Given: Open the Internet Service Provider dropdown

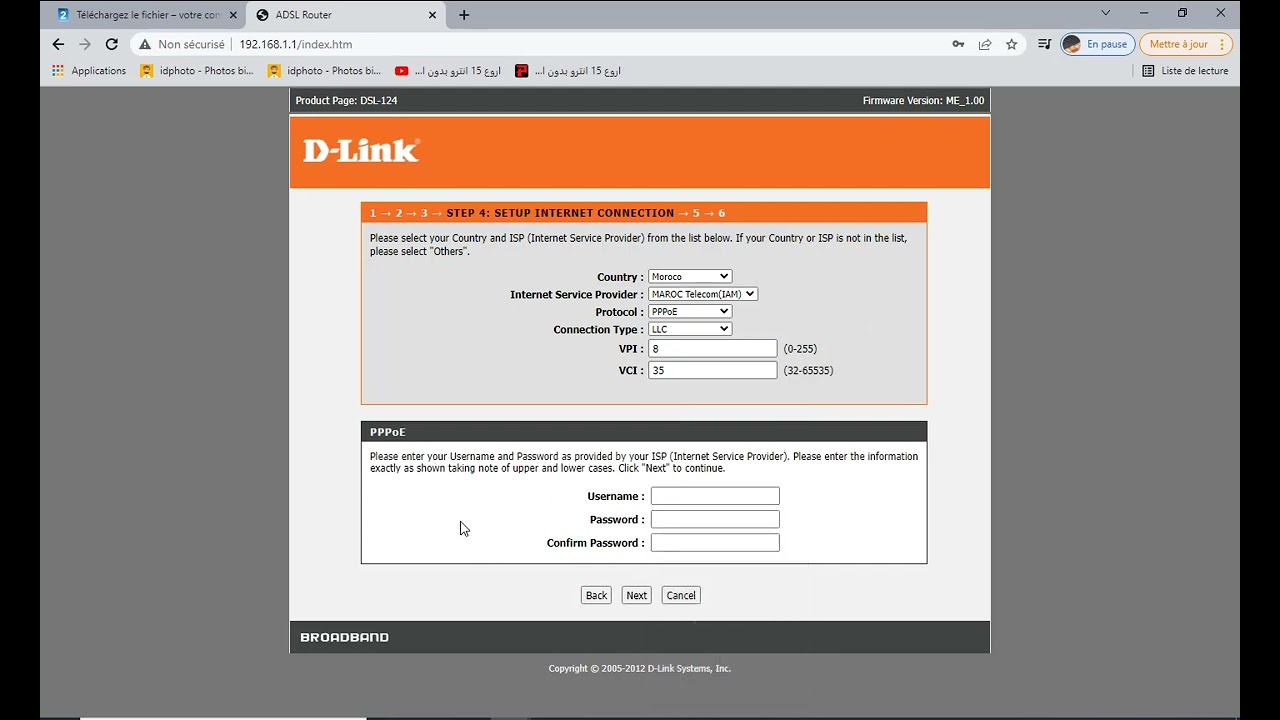Looking at the screenshot, I should coord(703,294).
